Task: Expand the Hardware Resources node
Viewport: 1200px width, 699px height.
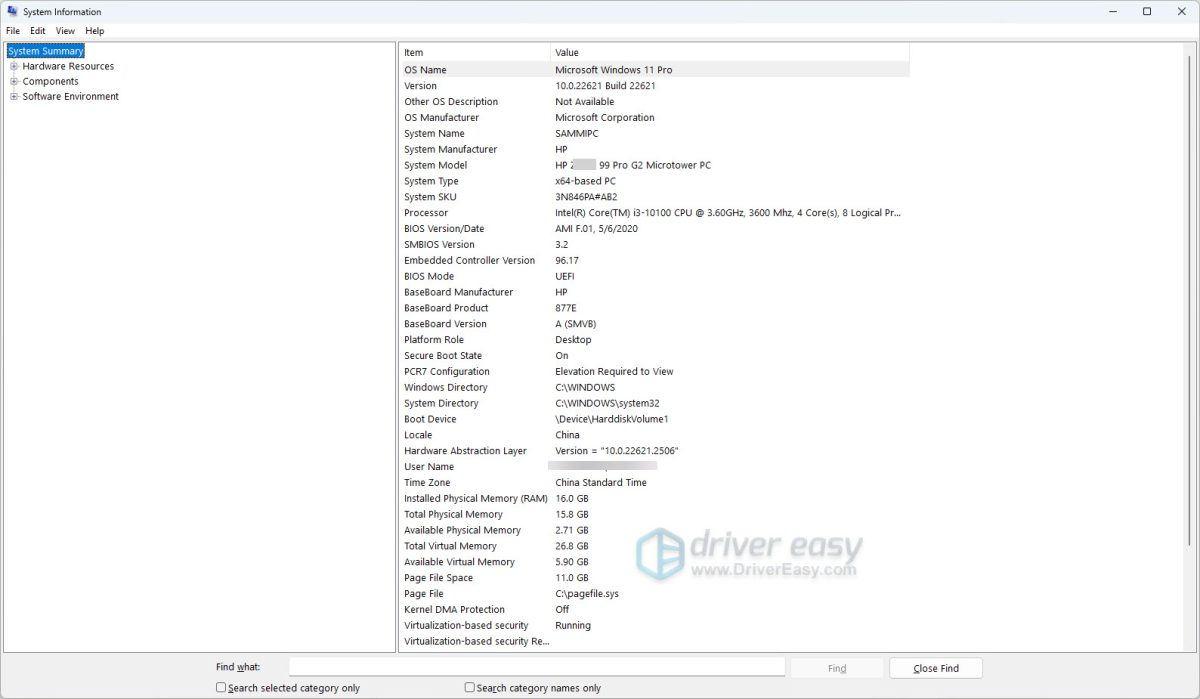Action: point(14,66)
